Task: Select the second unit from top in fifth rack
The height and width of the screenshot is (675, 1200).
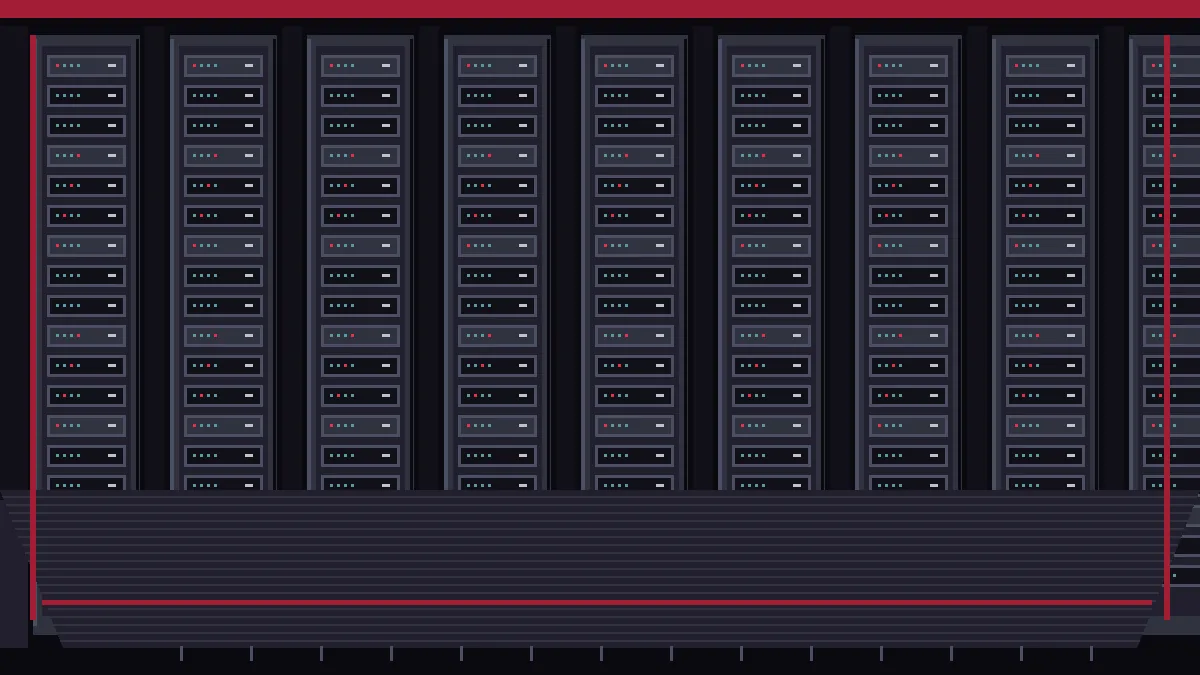Action: pos(634,96)
